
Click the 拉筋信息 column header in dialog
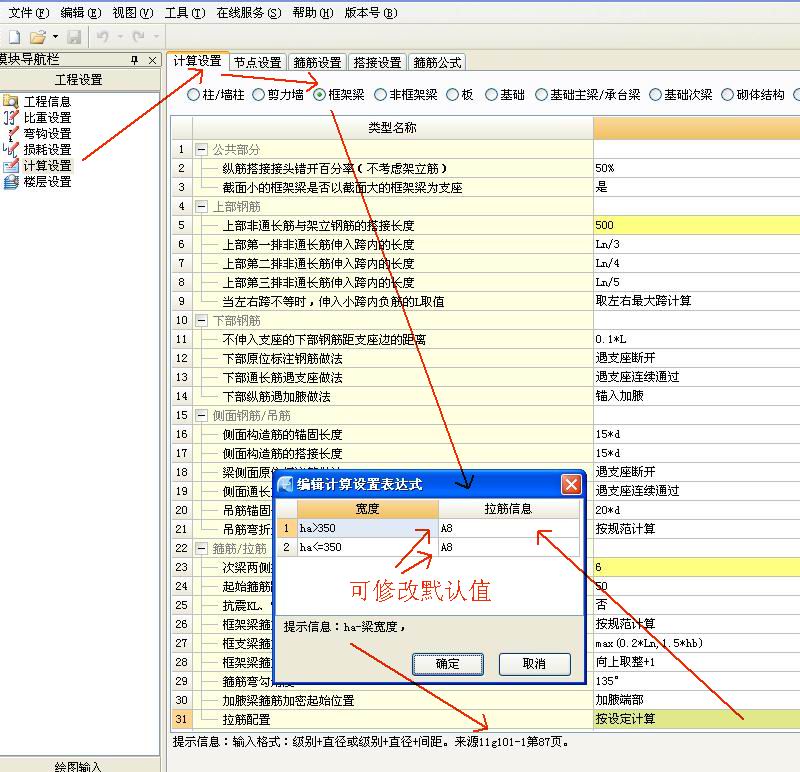508,509
